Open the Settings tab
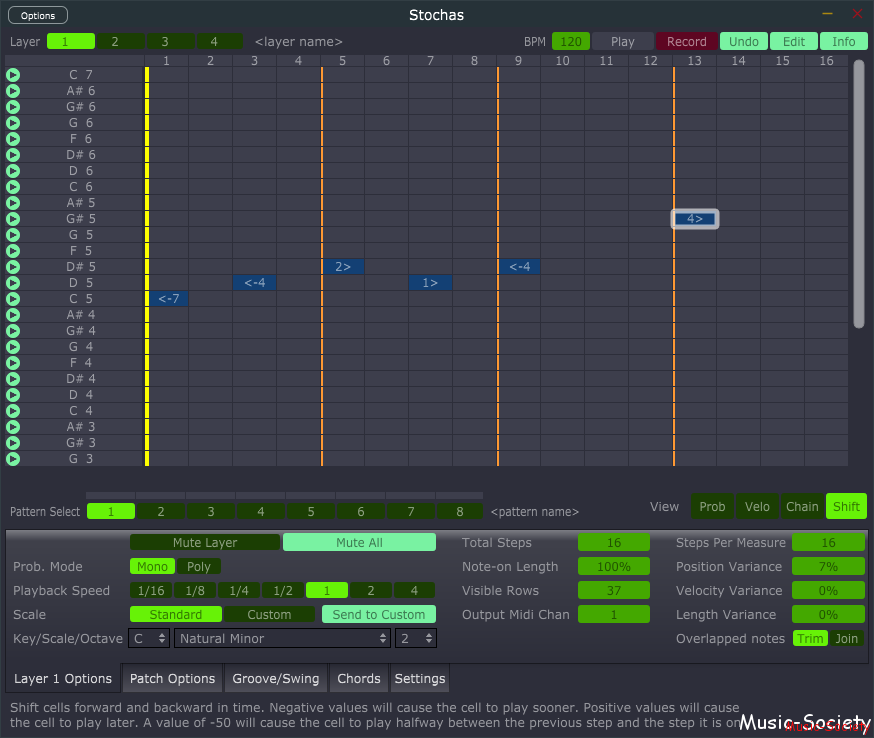 click(420, 678)
